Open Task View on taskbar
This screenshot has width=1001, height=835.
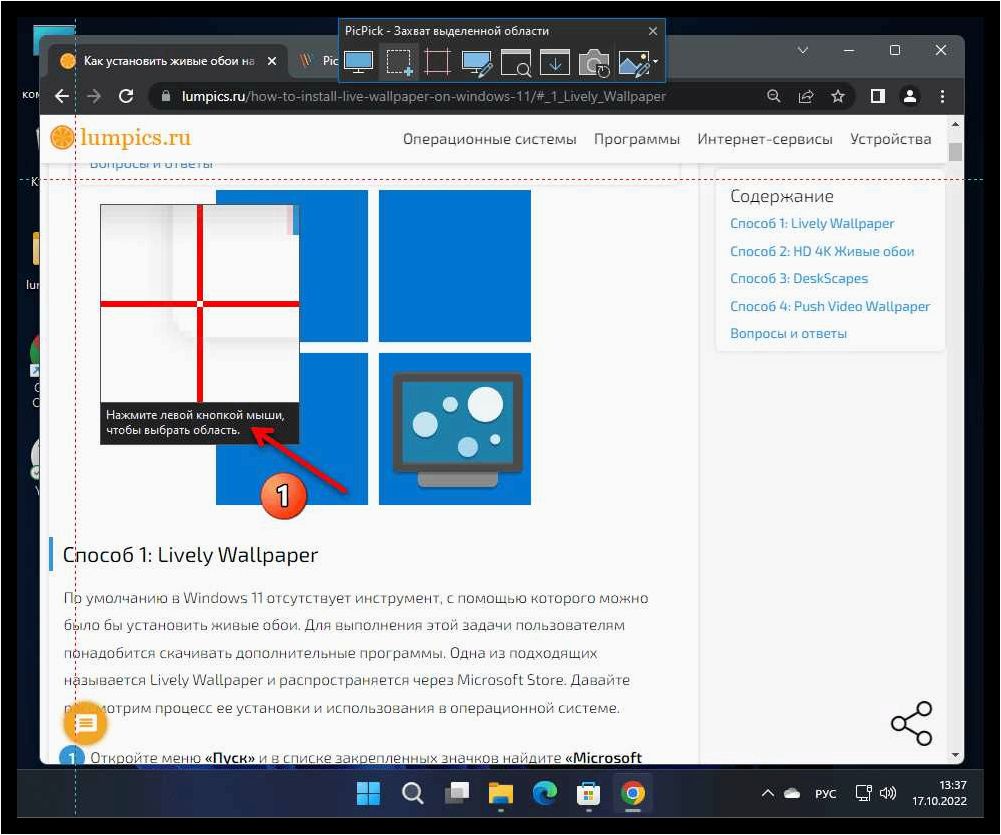(x=456, y=794)
